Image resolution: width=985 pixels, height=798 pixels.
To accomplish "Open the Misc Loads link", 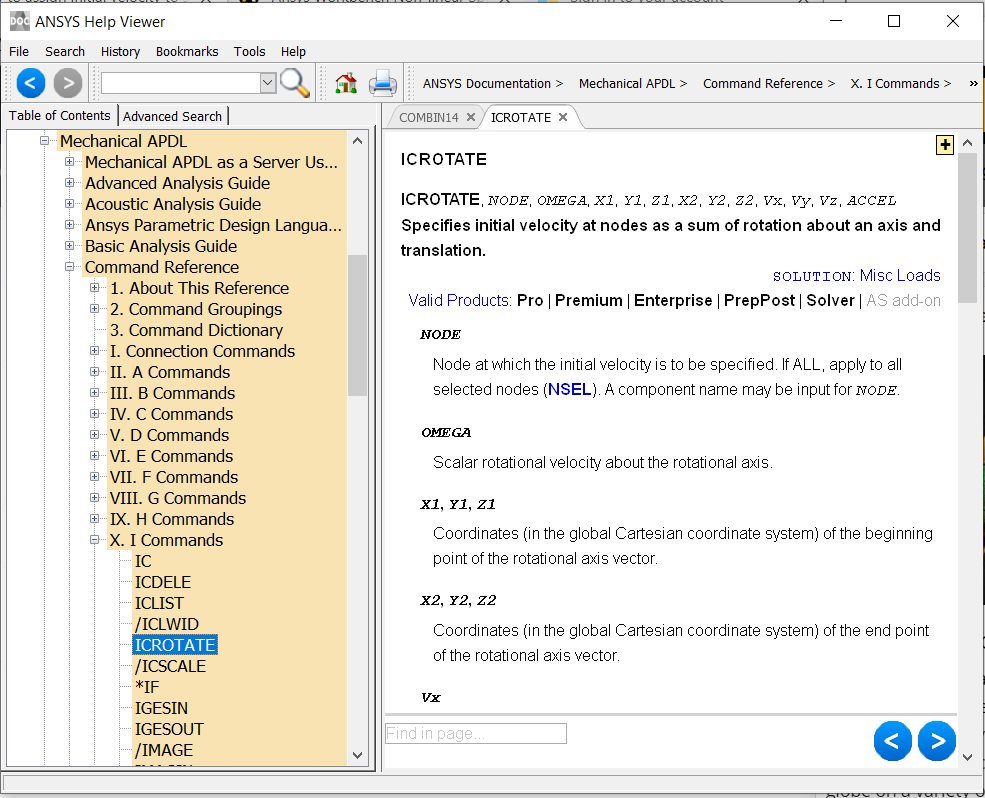I will [x=900, y=276].
